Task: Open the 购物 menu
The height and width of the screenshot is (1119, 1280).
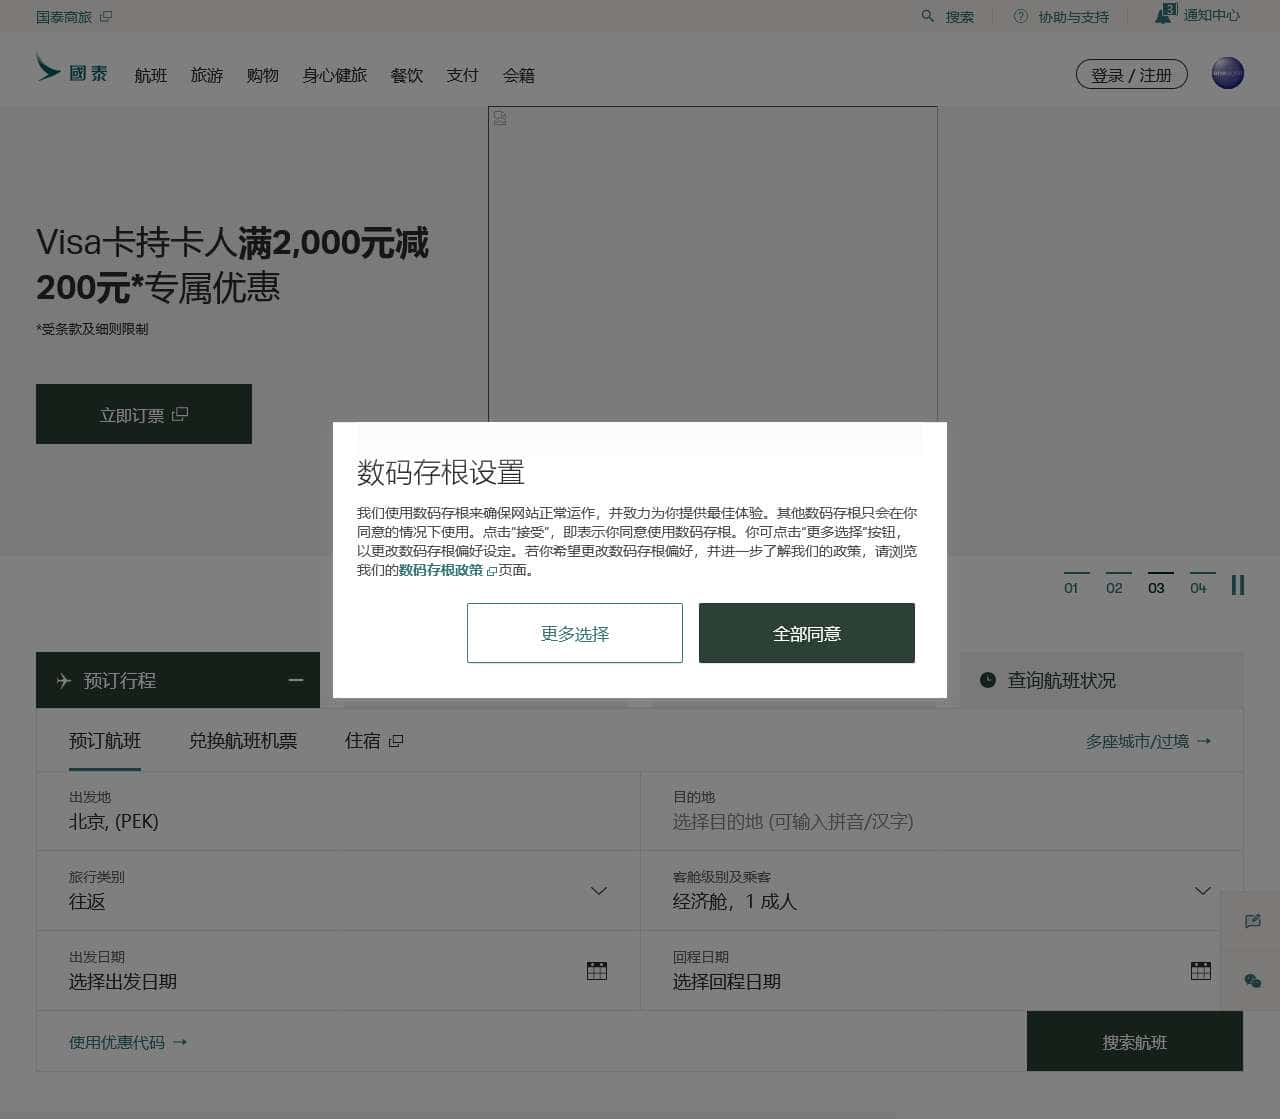Action: tap(263, 75)
